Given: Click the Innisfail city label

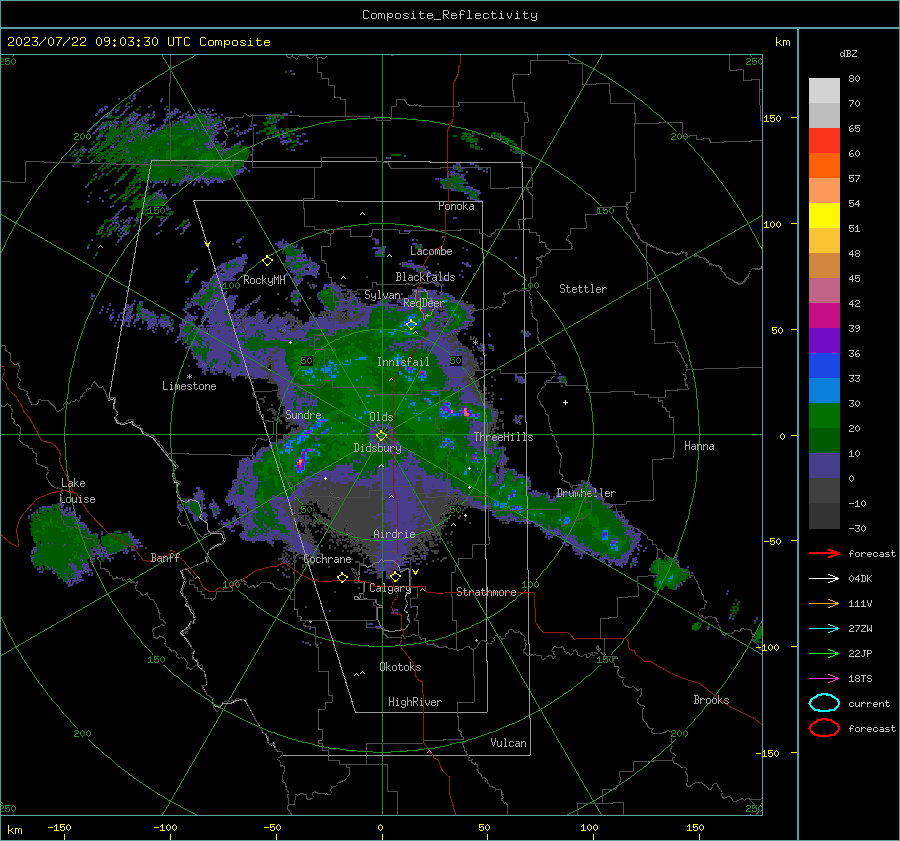Looking at the screenshot, I should point(403,362).
